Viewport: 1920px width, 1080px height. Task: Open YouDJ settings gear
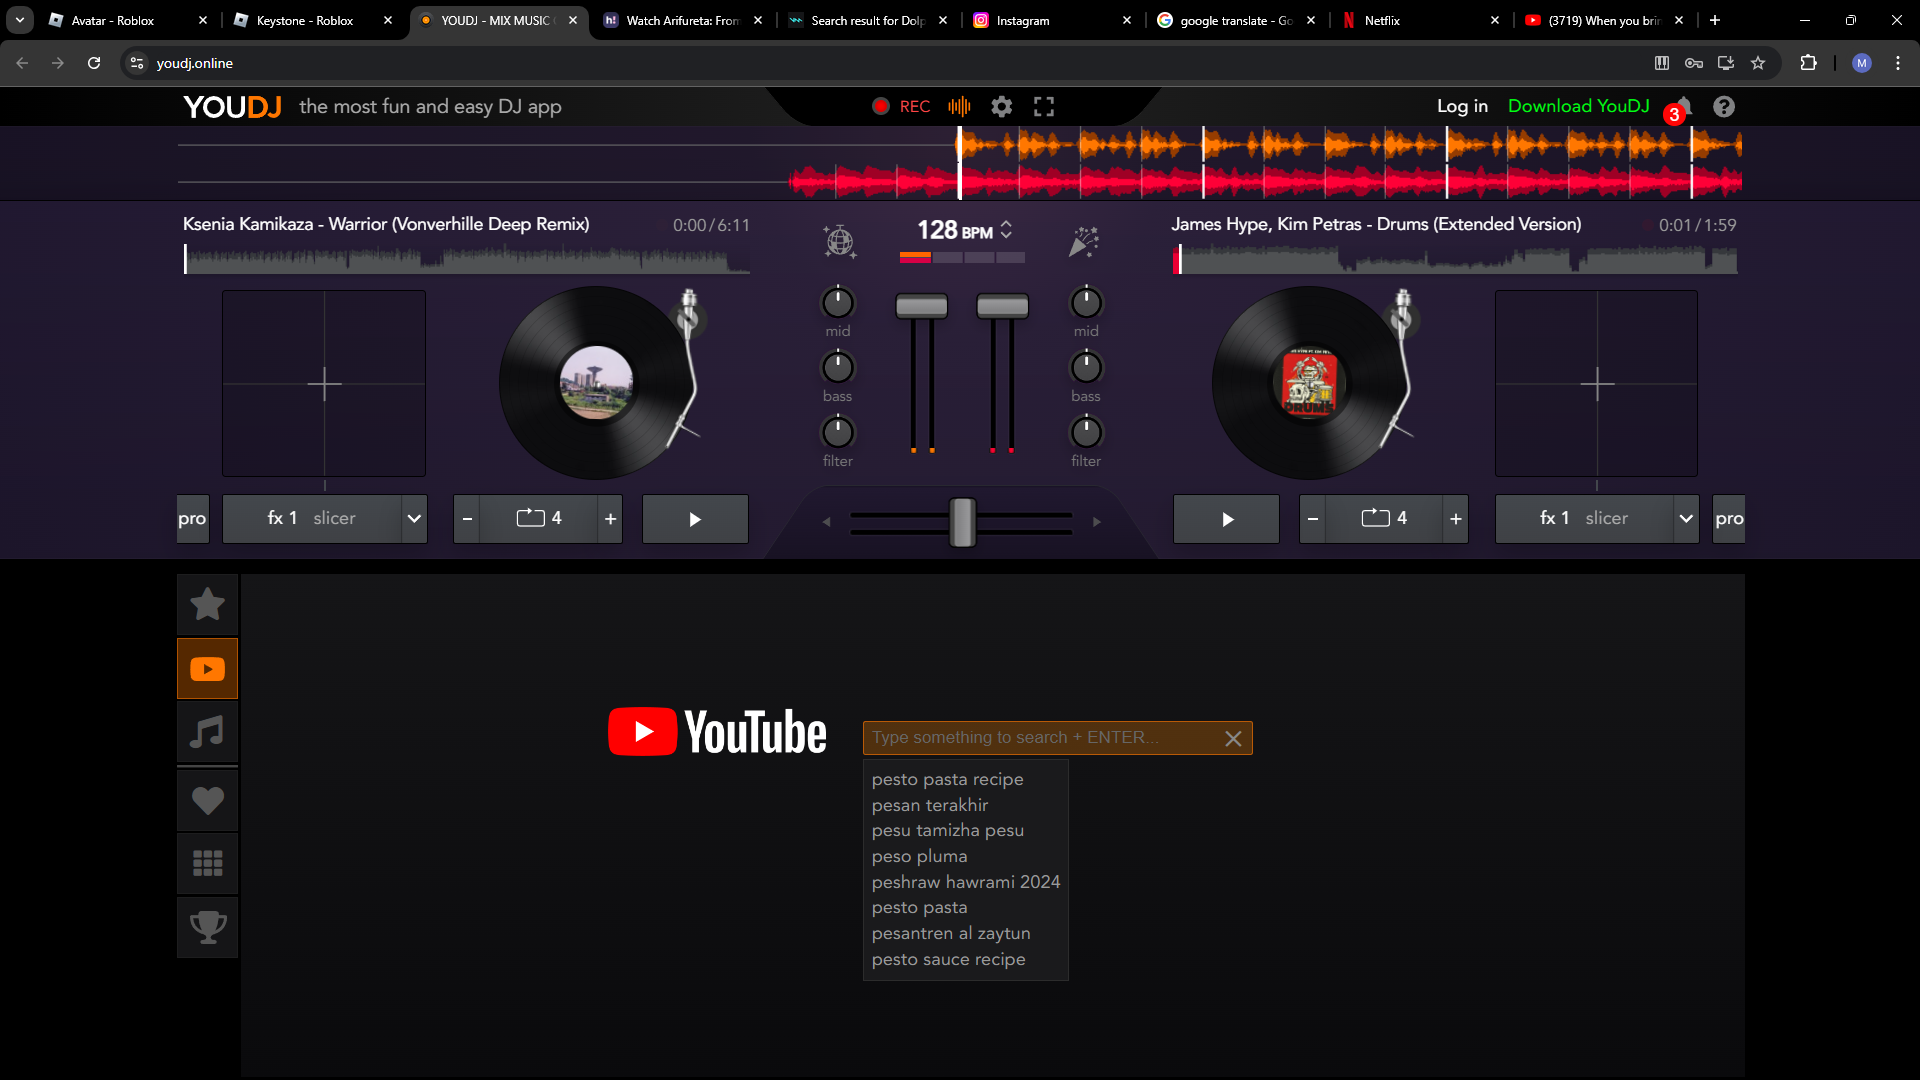coord(1001,107)
